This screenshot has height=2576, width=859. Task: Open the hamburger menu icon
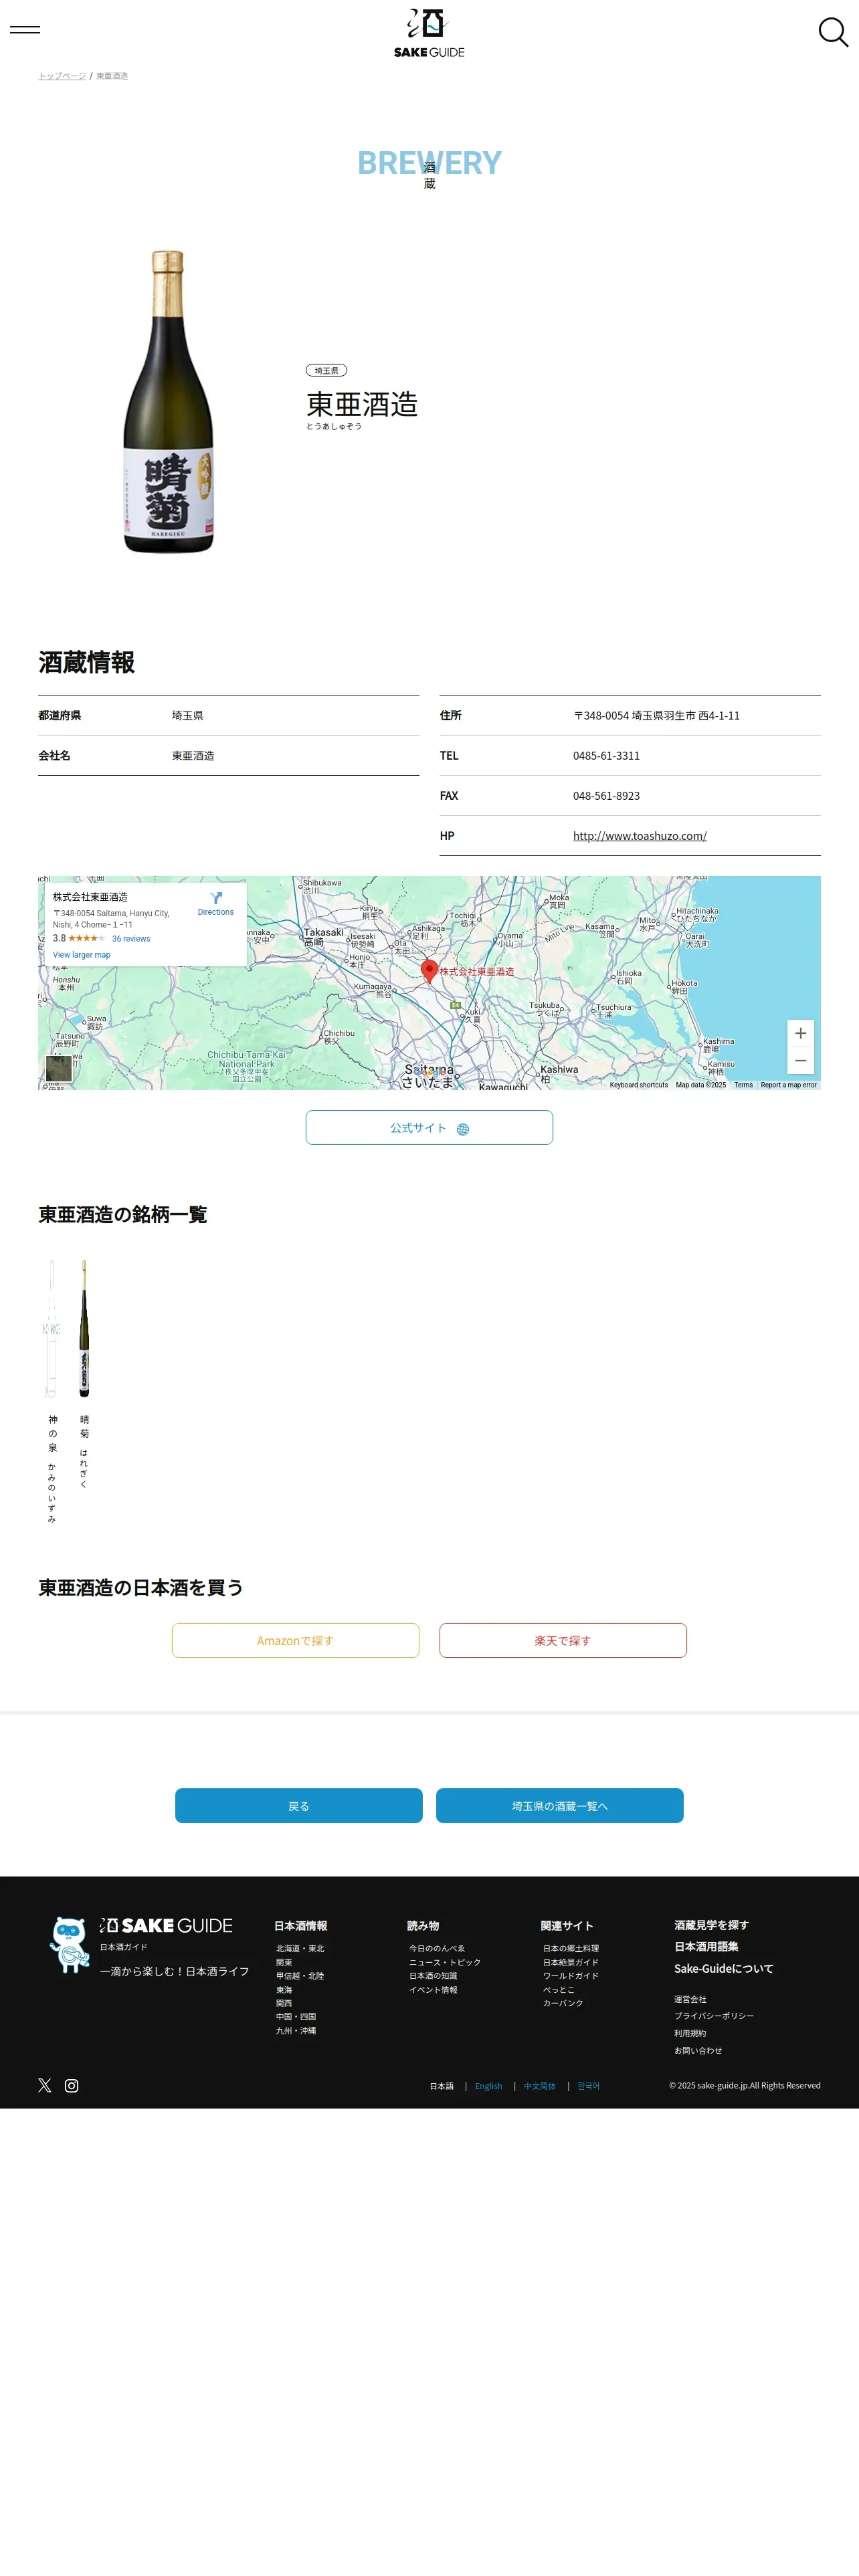[x=25, y=29]
